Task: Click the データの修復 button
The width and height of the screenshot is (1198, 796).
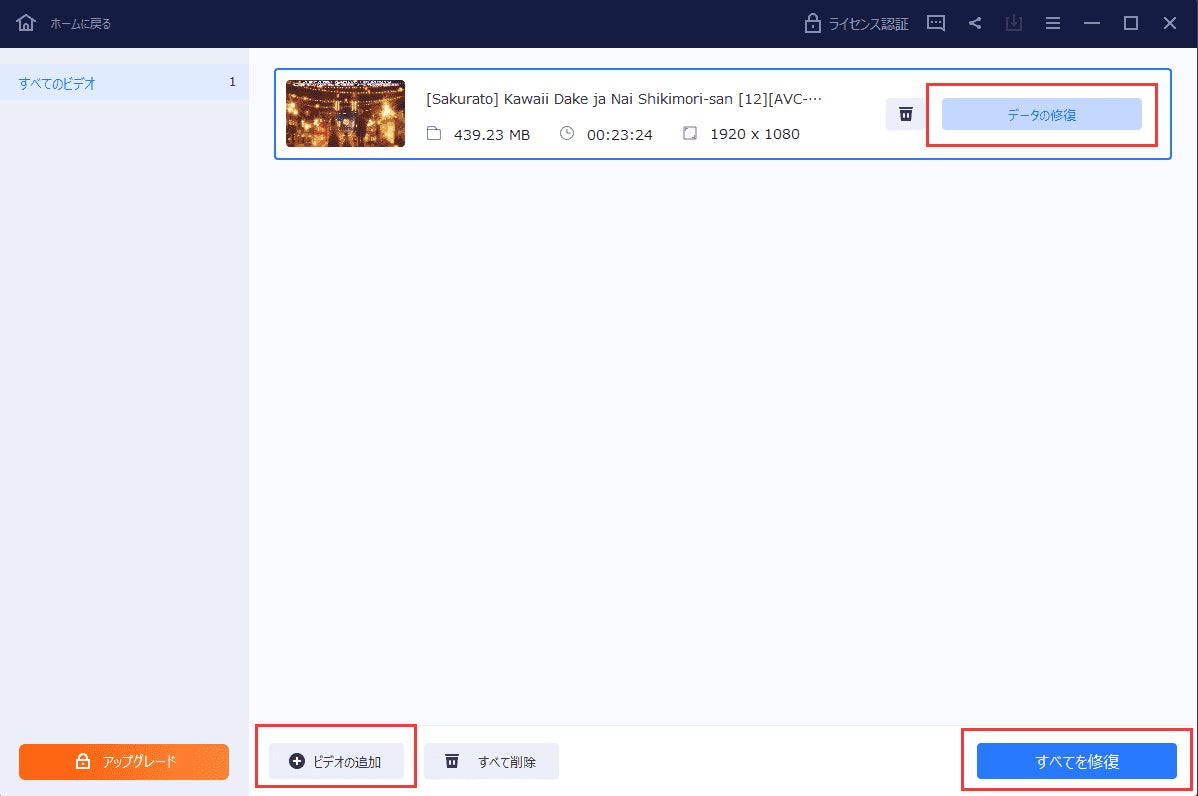Action: click(1041, 115)
